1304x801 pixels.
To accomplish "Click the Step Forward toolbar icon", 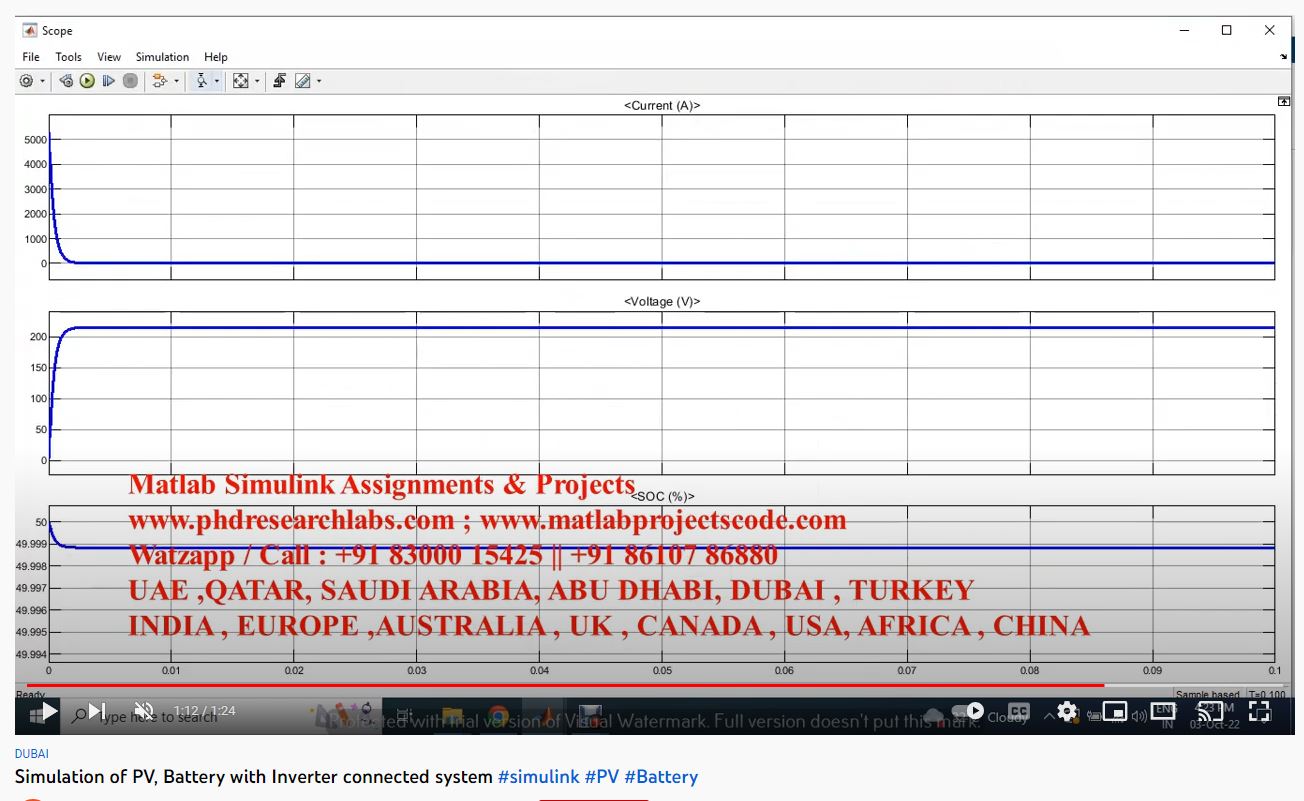I will [x=109, y=81].
